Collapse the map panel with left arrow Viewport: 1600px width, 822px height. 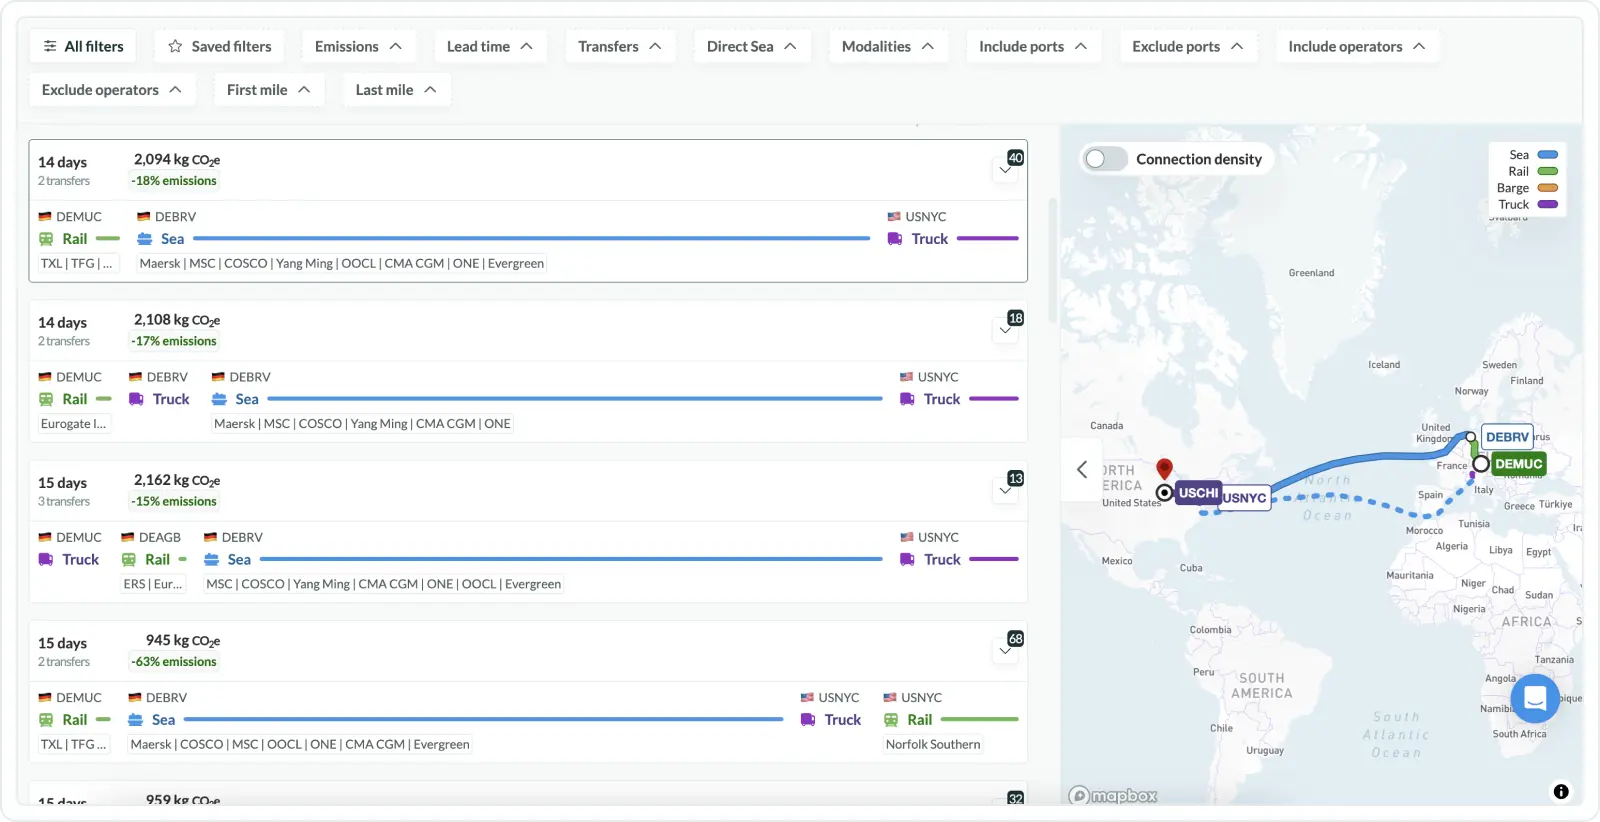click(1081, 469)
